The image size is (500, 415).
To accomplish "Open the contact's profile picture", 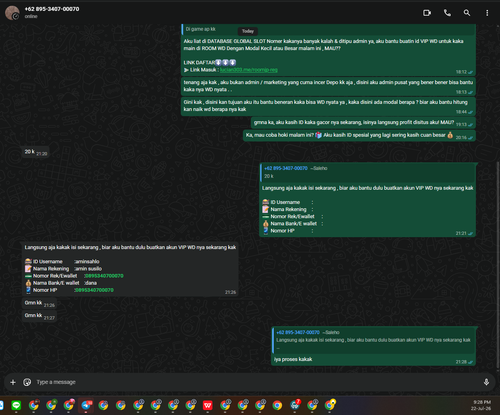I will 12,13.
